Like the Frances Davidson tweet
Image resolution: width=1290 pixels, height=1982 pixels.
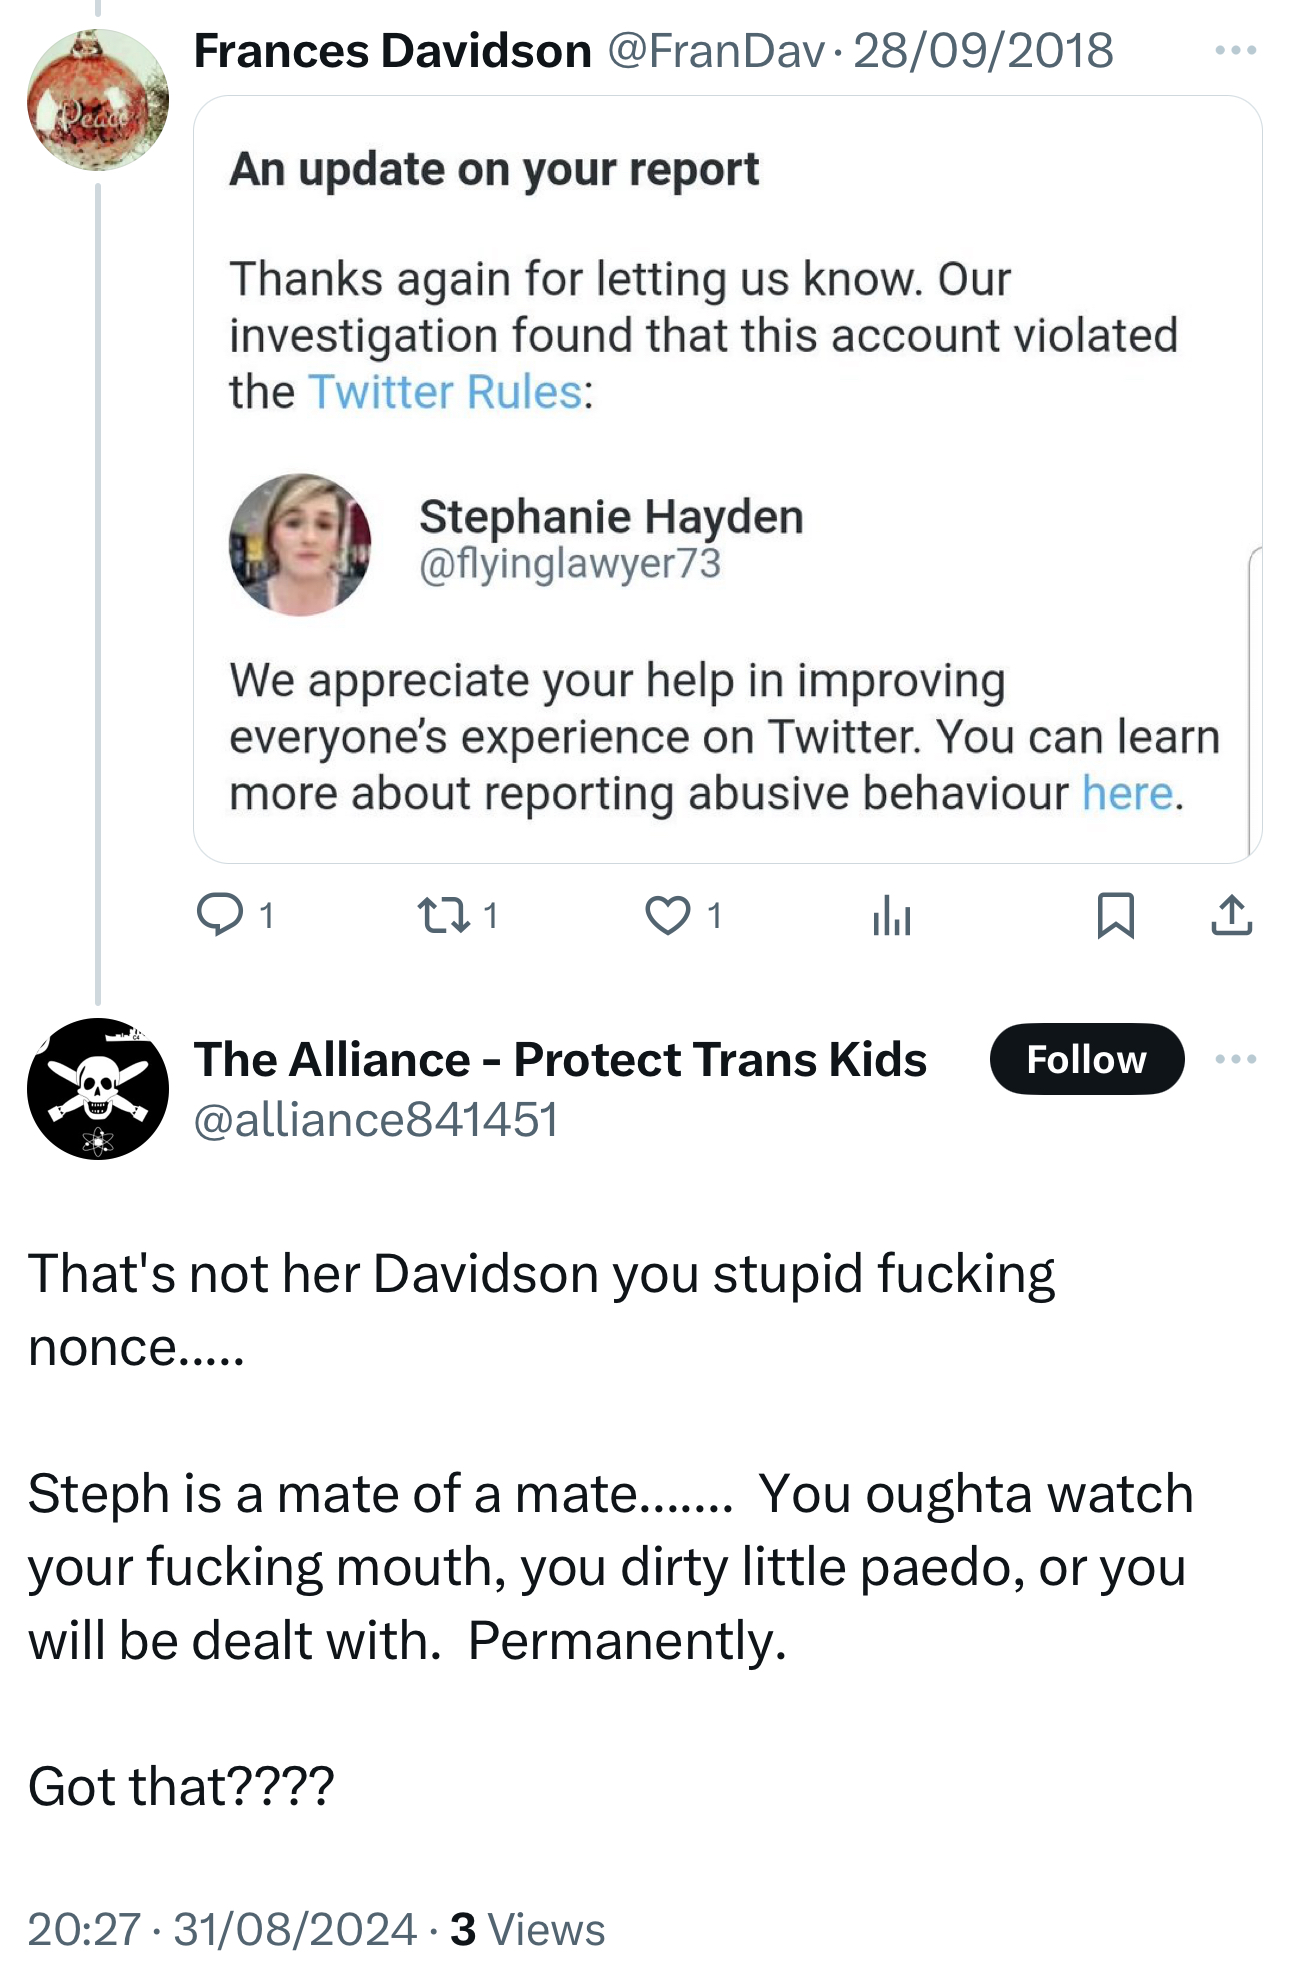pyautogui.click(x=667, y=915)
